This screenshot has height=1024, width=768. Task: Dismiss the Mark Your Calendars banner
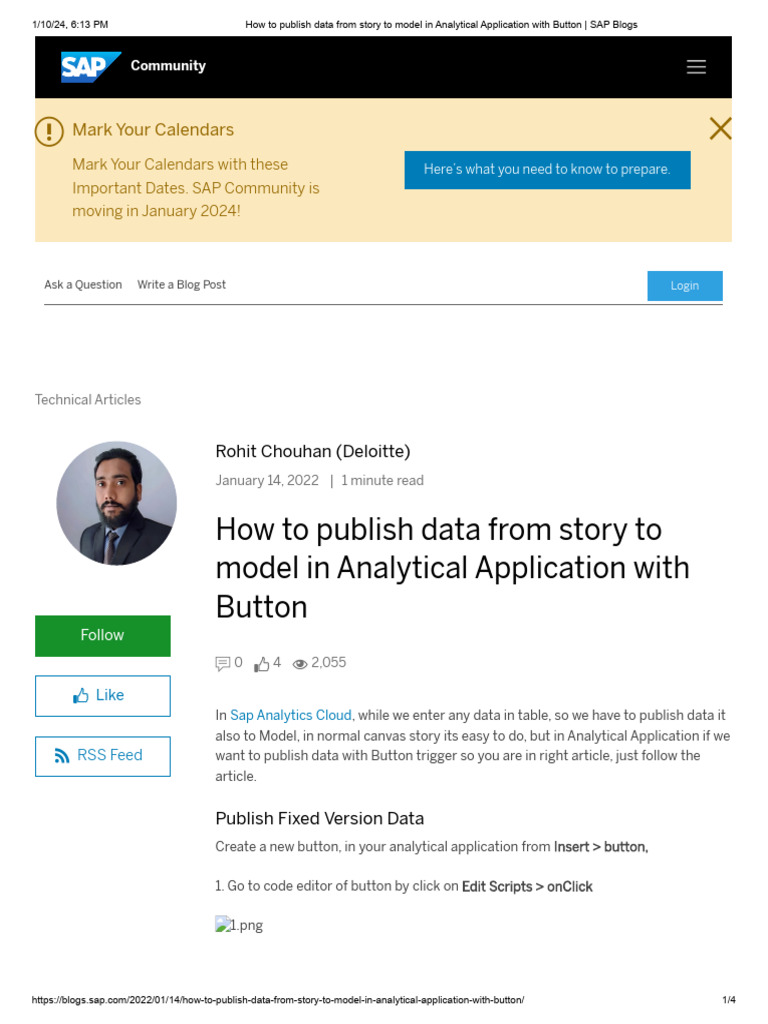coord(720,128)
